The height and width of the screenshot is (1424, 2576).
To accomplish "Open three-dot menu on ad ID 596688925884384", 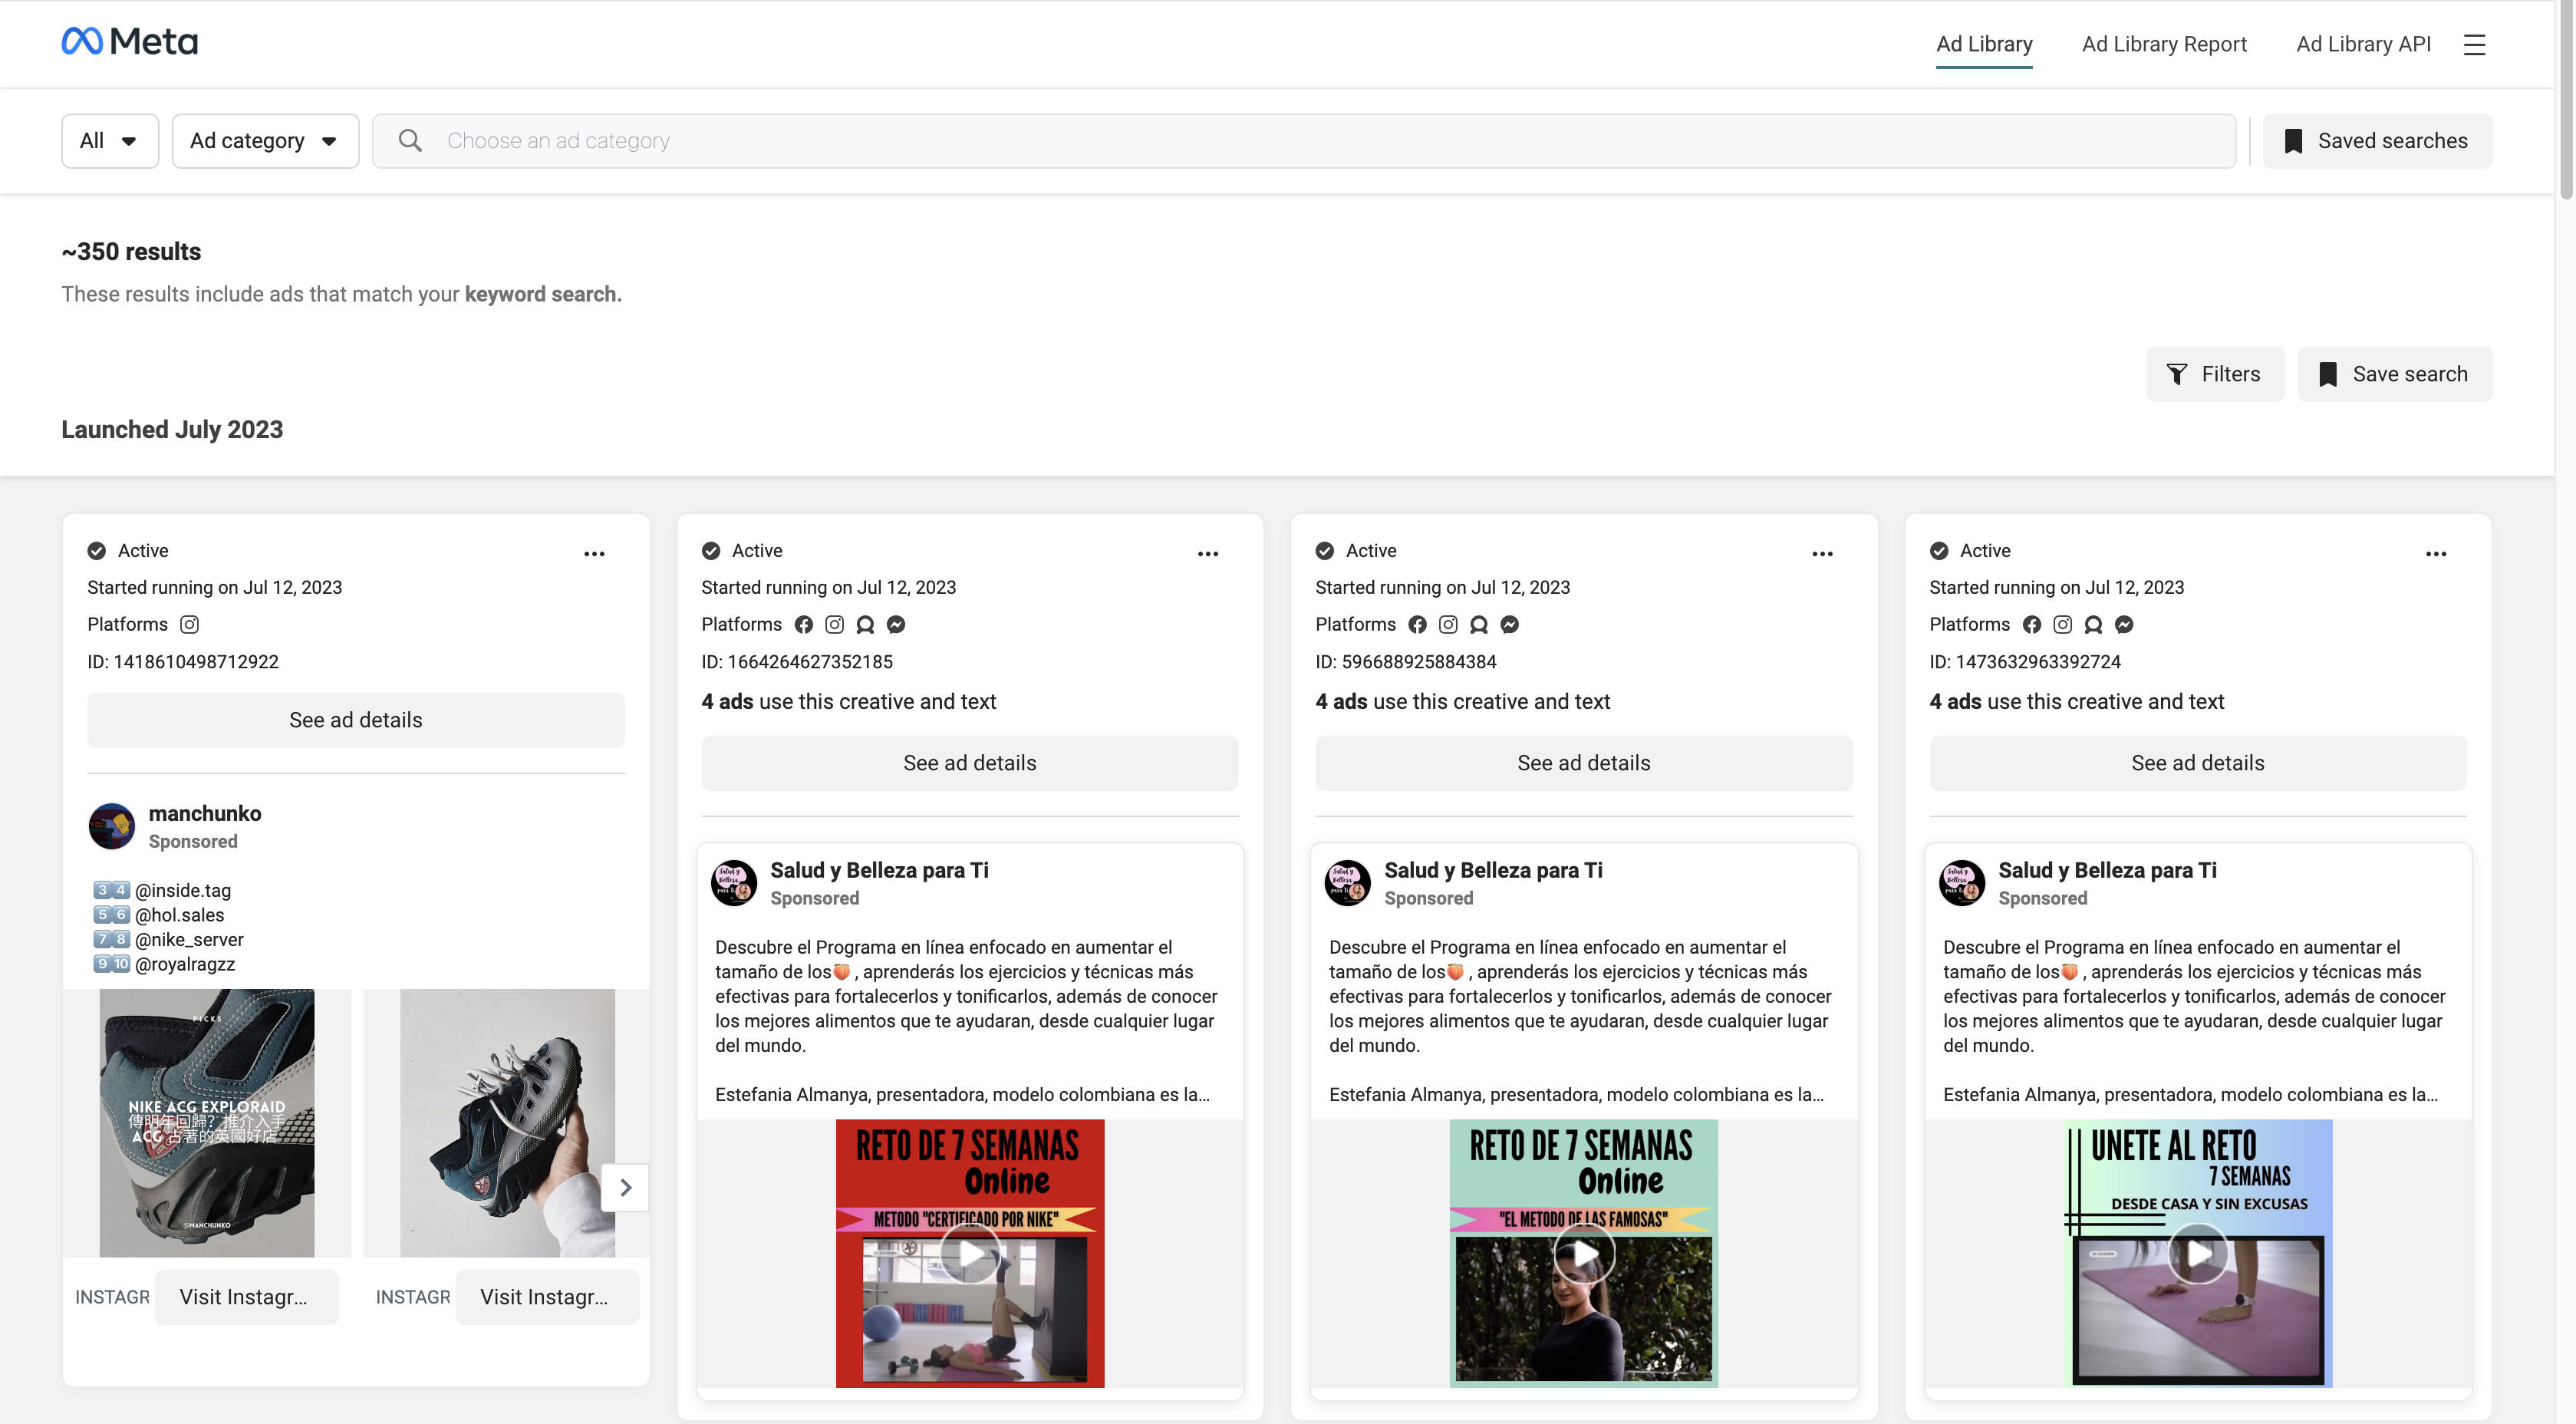I will coord(1822,553).
